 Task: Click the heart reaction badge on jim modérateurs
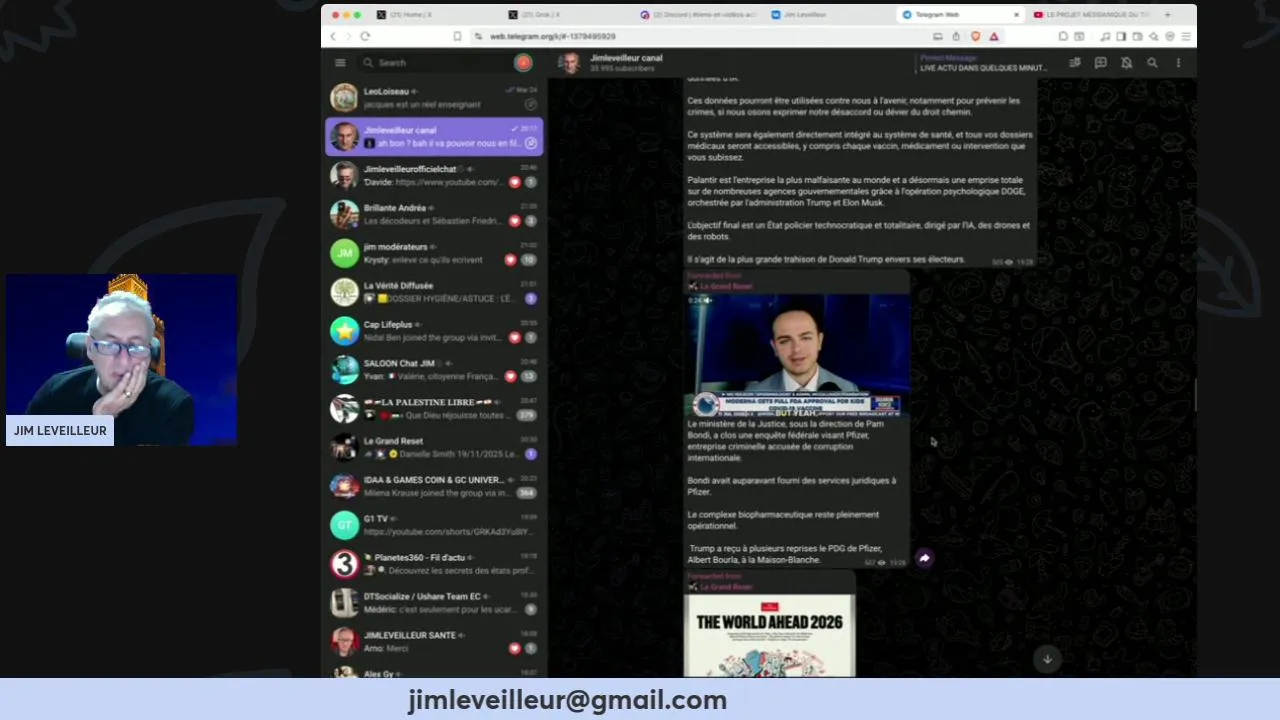point(510,260)
